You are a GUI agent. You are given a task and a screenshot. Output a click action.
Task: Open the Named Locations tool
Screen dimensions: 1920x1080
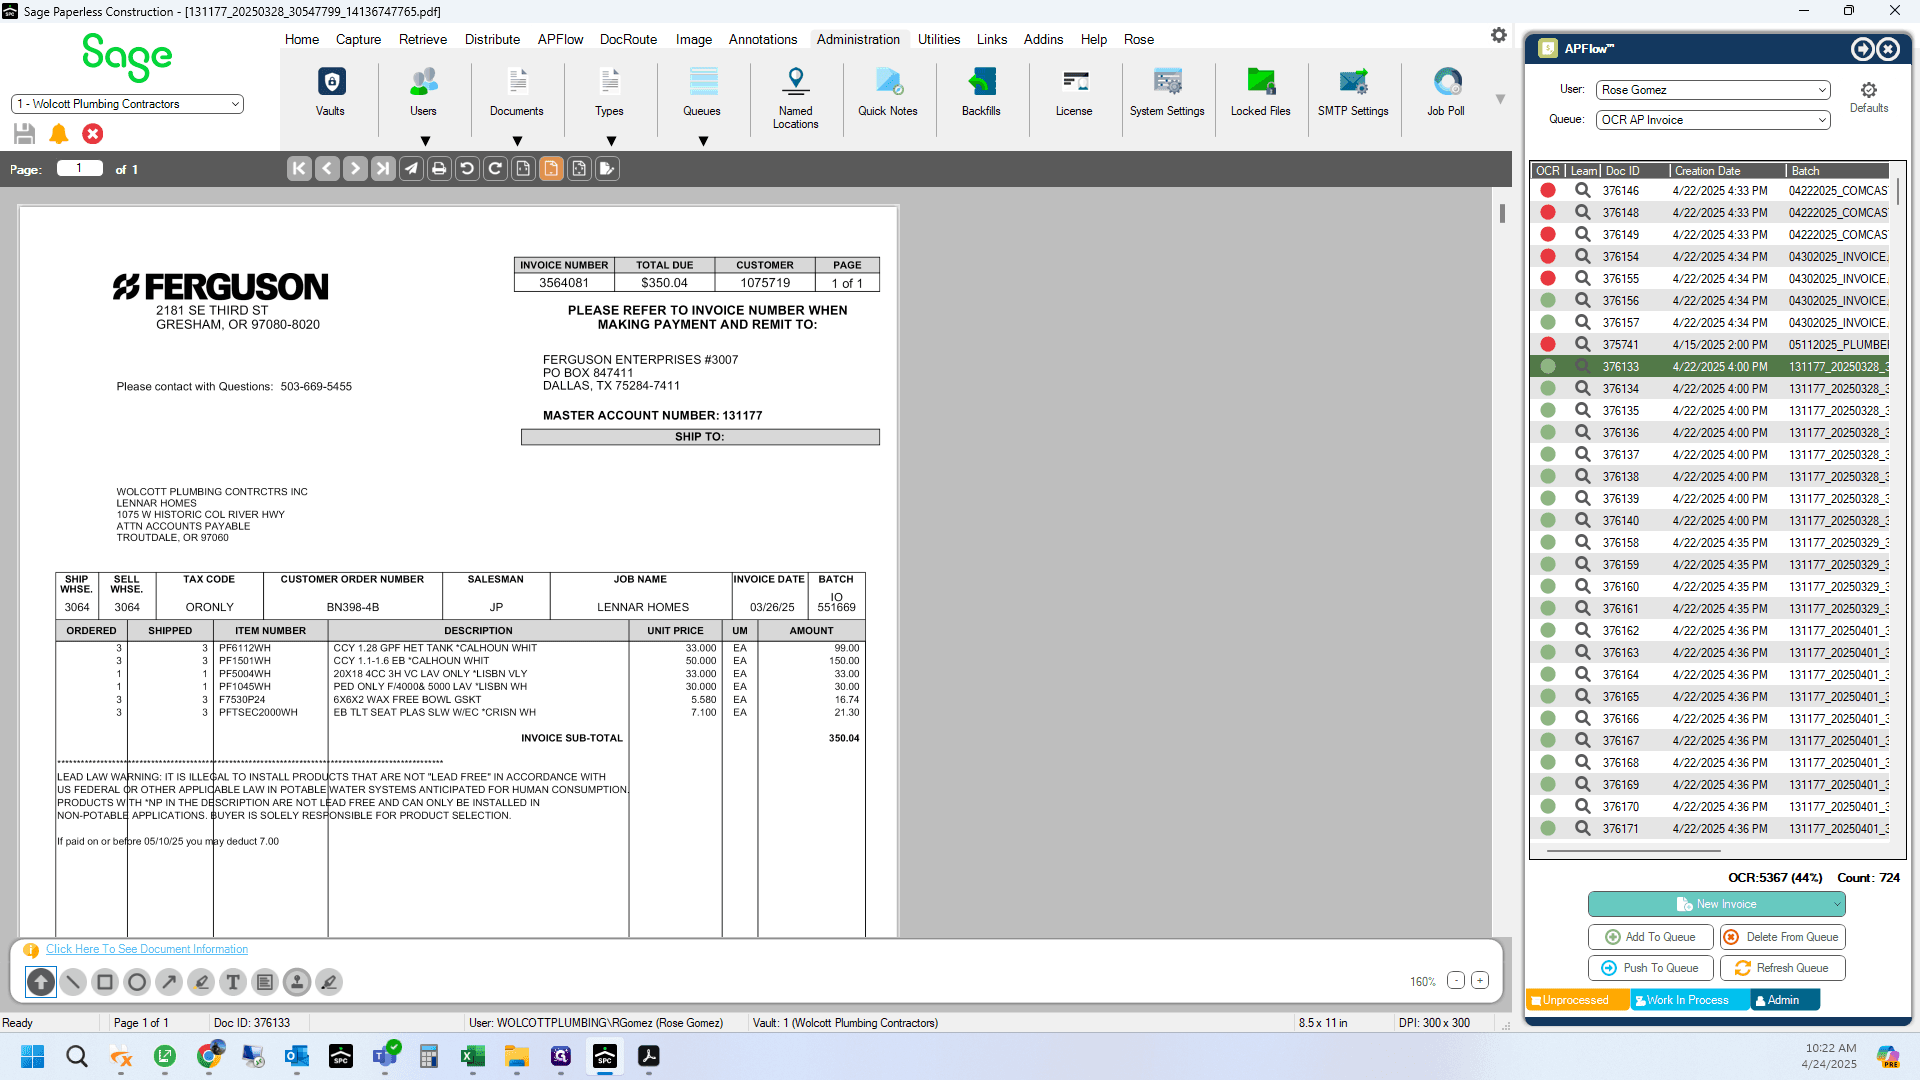[x=795, y=98]
